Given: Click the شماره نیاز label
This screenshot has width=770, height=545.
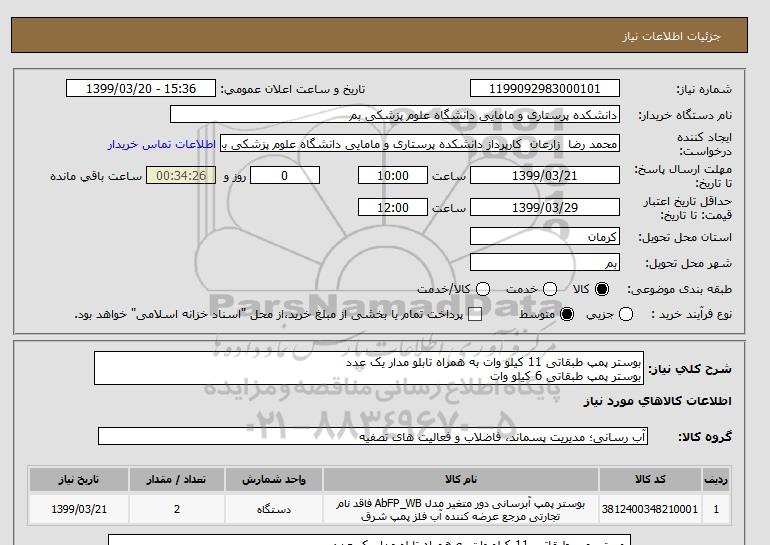Looking at the screenshot, I should coord(704,89).
